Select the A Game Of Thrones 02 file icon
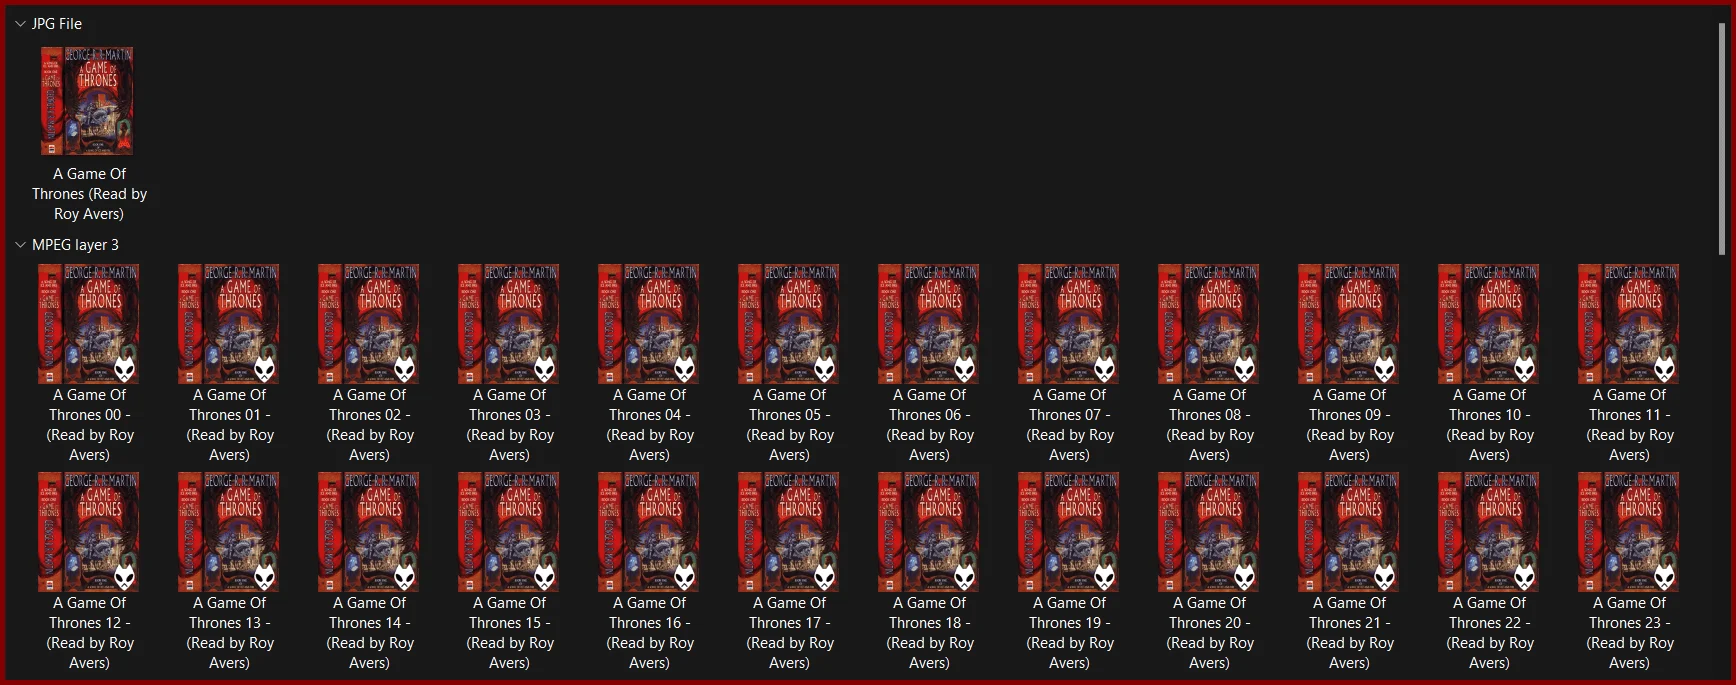This screenshot has height=685, width=1736. pyautogui.click(x=369, y=324)
